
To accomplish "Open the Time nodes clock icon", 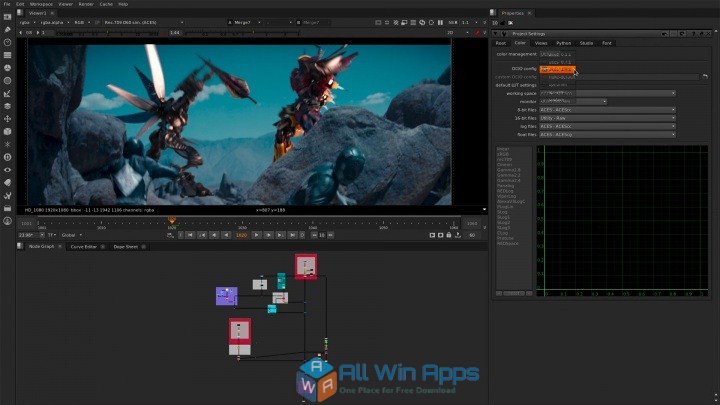I will [7, 42].
